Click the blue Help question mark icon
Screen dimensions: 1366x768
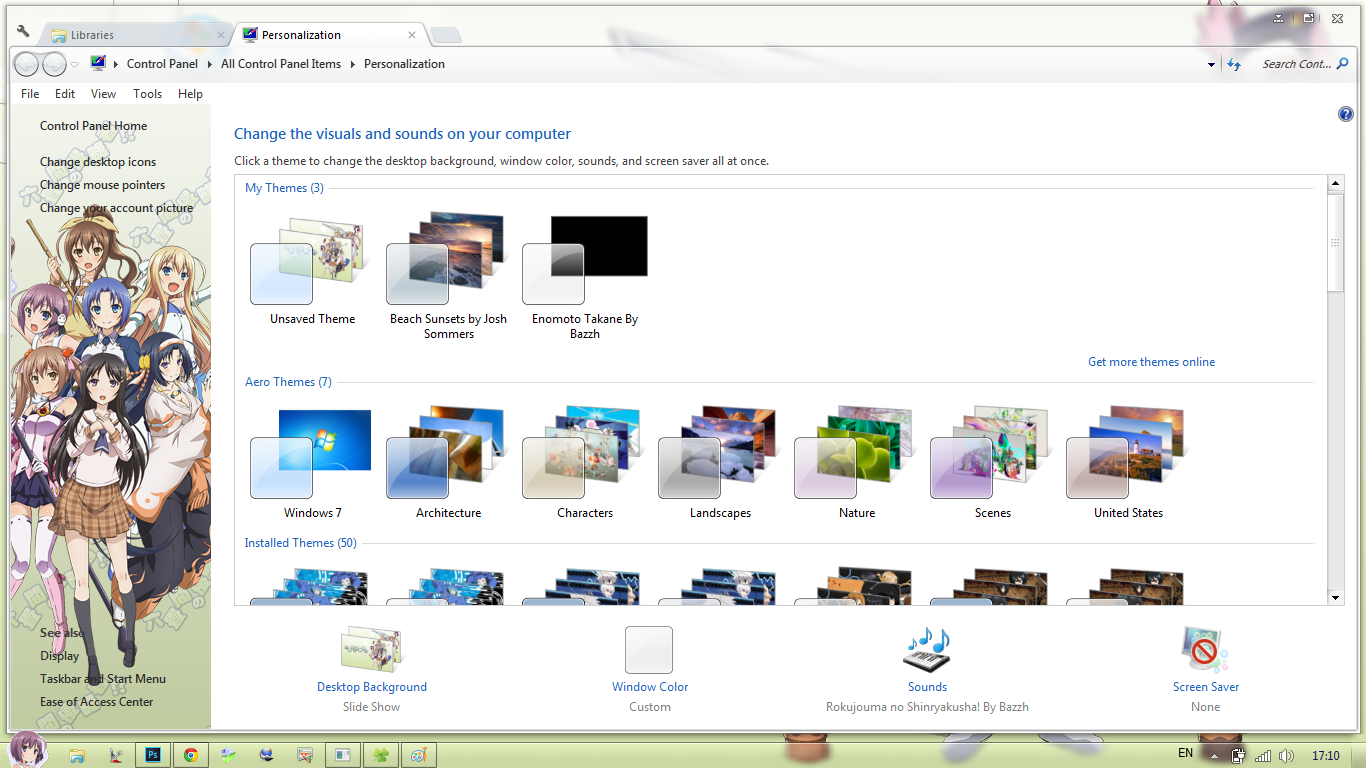pyautogui.click(x=1345, y=114)
